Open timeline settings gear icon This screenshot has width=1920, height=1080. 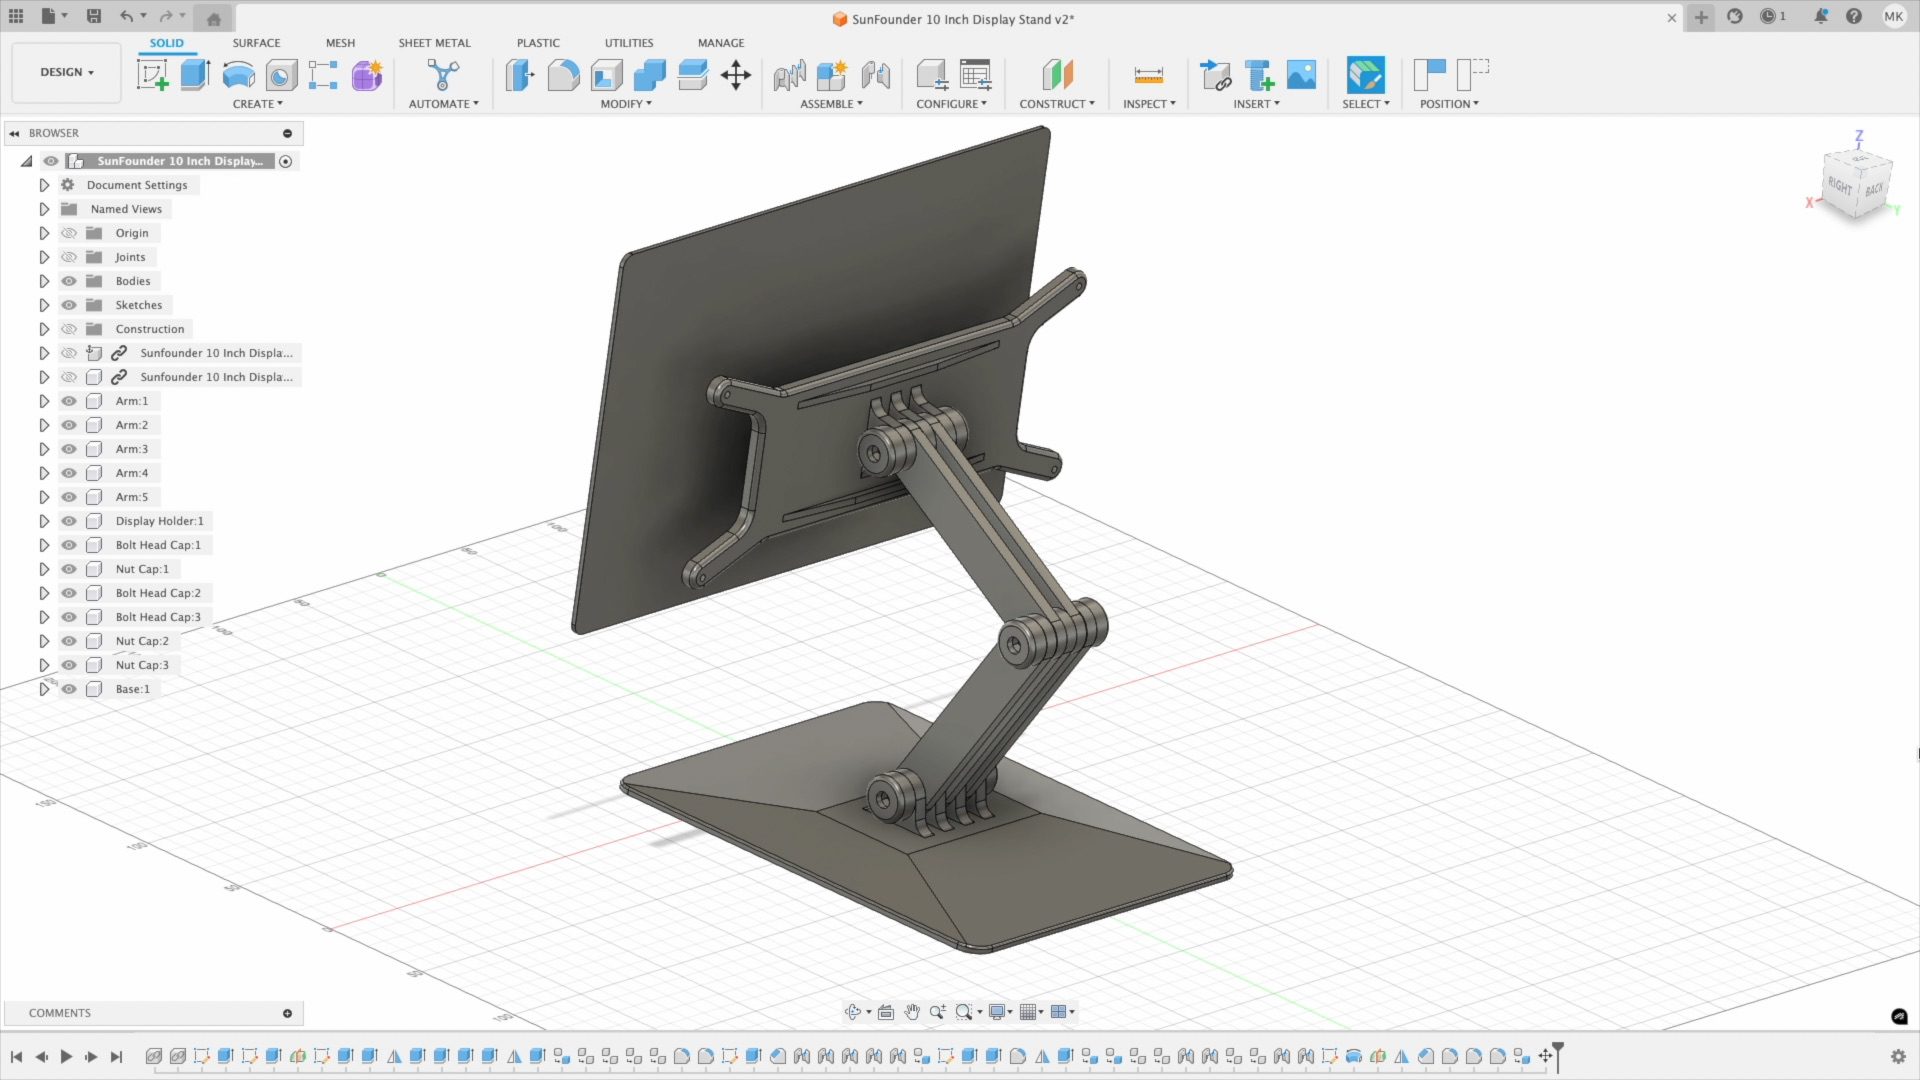1898,1056
